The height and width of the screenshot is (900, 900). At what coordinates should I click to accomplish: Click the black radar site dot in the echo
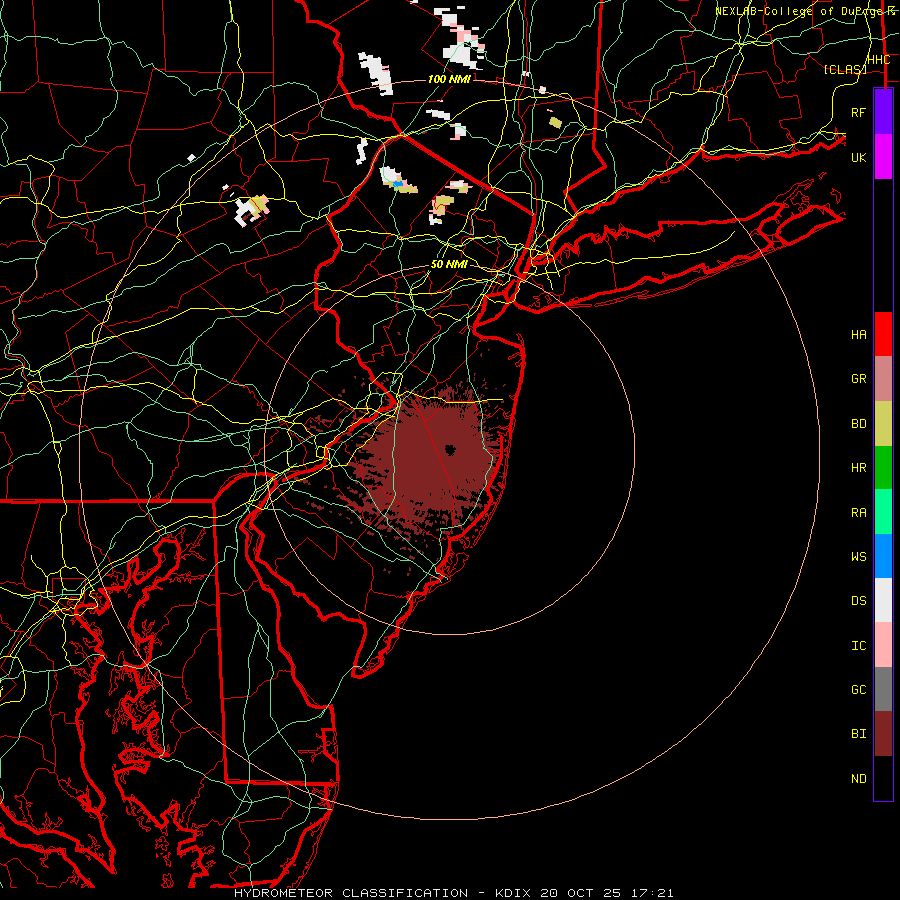click(x=450, y=450)
